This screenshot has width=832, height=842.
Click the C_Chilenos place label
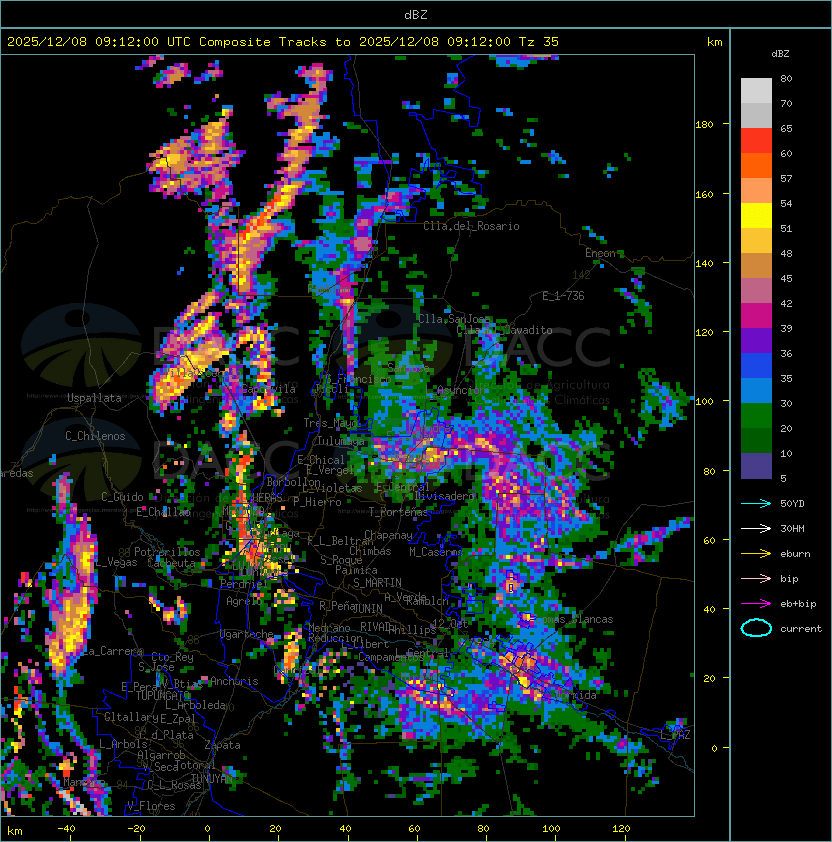[x=95, y=436]
